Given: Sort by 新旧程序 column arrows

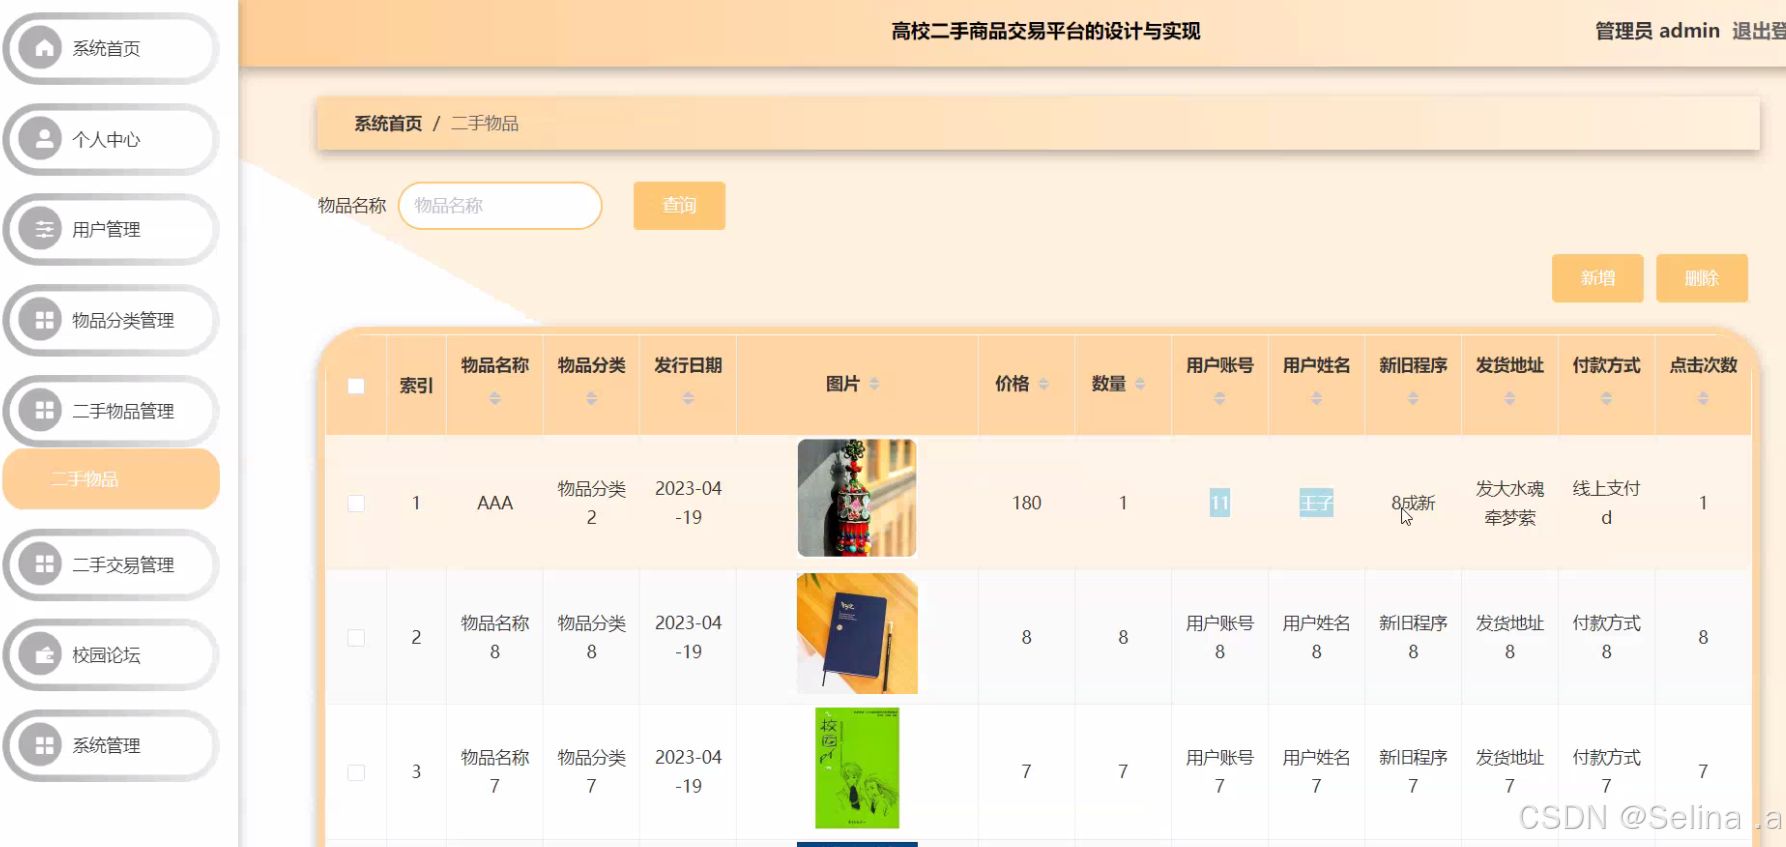Looking at the screenshot, I should pos(1413,398).
